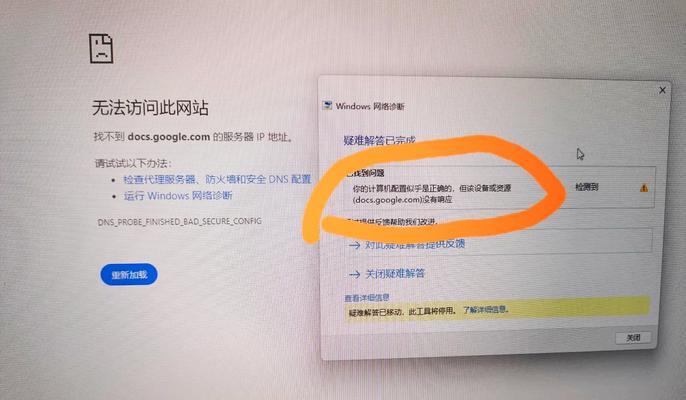686x400 pixels.
Task: Click the arrow icon beside 关闭疑难解答
Action: 354,275
